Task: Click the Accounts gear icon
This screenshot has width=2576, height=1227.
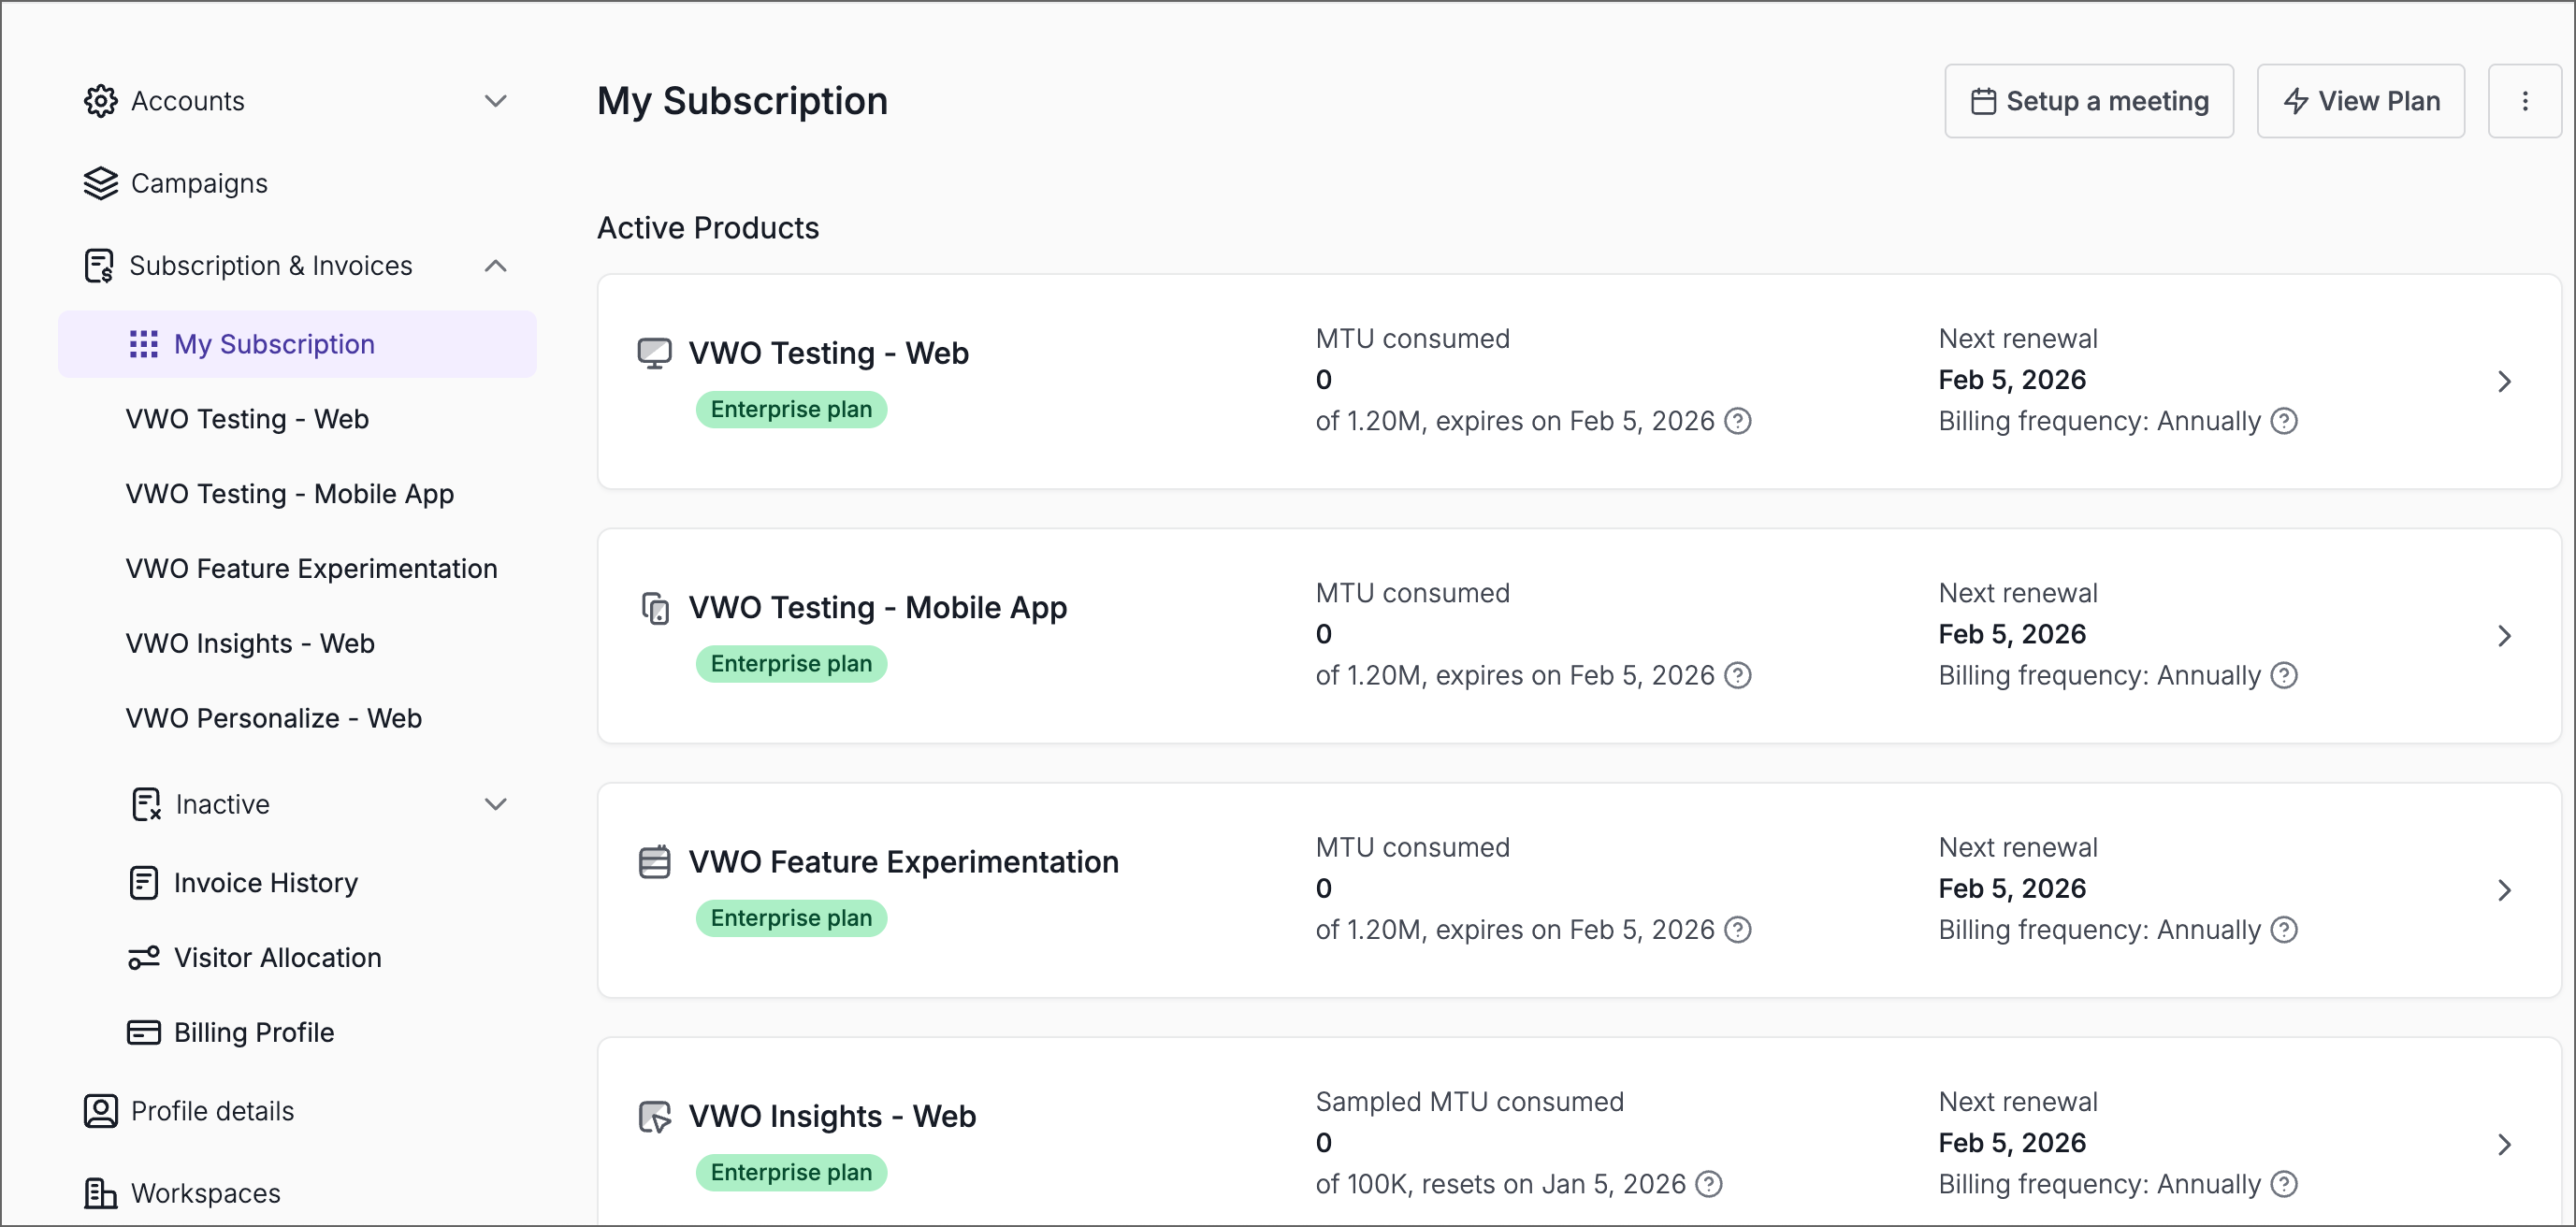Action: coord(100,101)
